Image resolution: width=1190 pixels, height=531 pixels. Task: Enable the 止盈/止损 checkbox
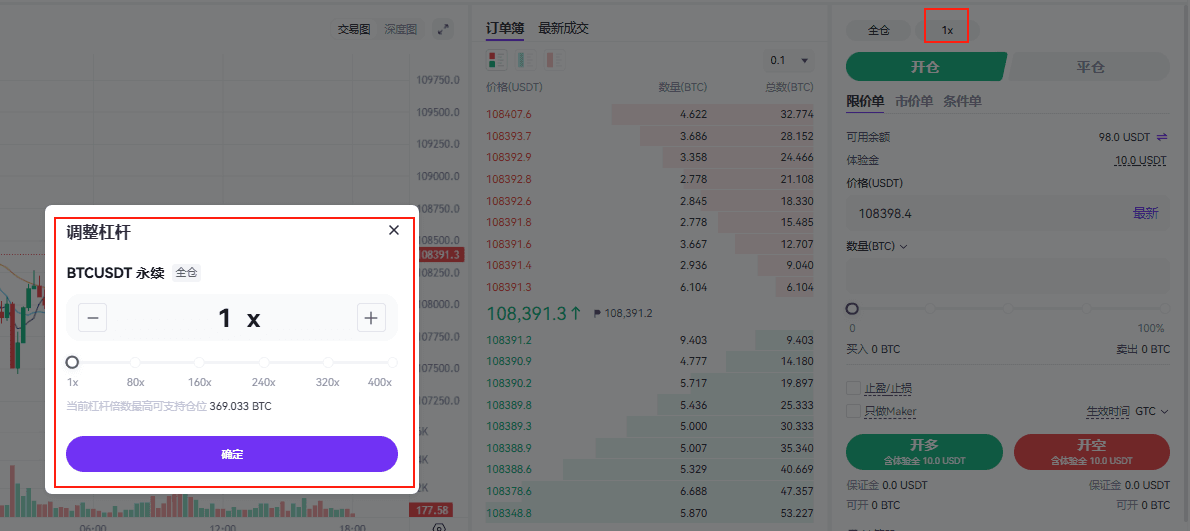pyautogui.click(x=854, y=388)
